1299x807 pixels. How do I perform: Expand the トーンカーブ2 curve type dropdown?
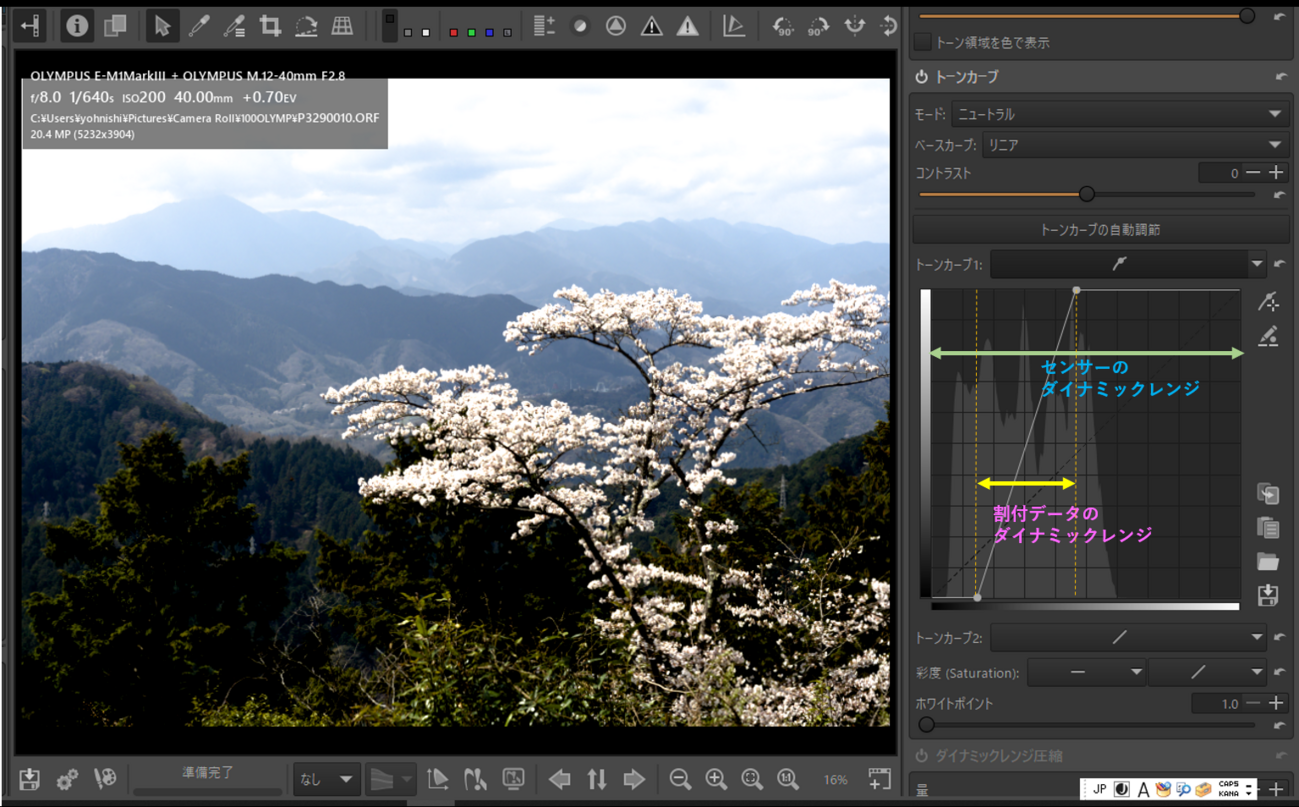(x=1256, y=637)
